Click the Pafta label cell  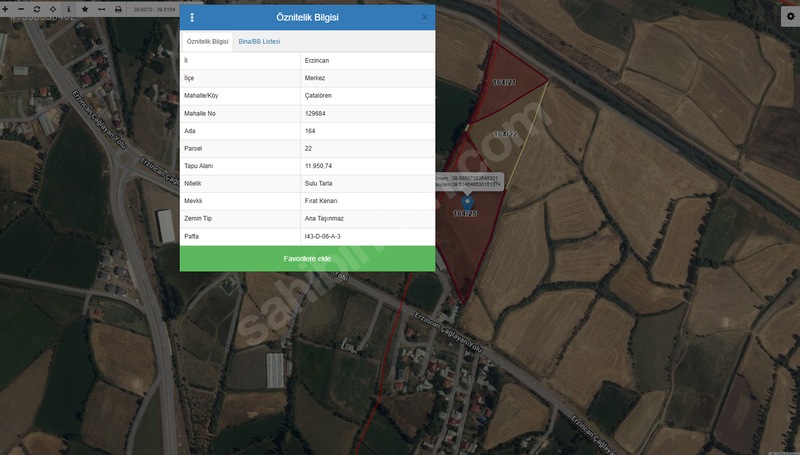[240, 236]
